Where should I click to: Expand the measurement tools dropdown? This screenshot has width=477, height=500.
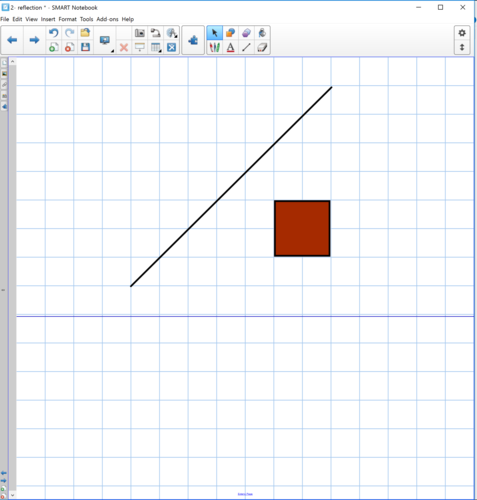(x=172, y=33)
